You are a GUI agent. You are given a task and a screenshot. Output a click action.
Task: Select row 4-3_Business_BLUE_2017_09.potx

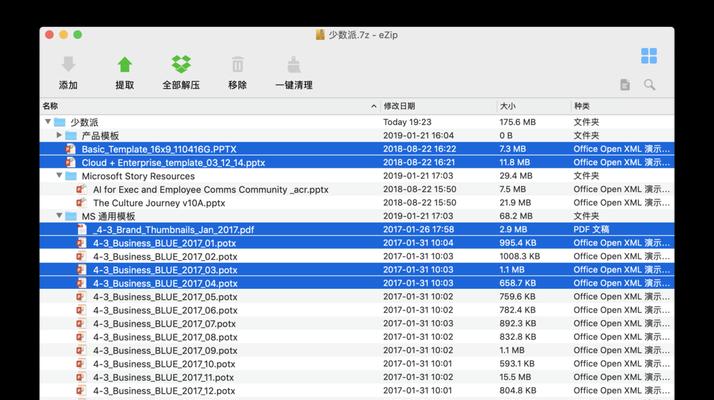tap(357, 350)
